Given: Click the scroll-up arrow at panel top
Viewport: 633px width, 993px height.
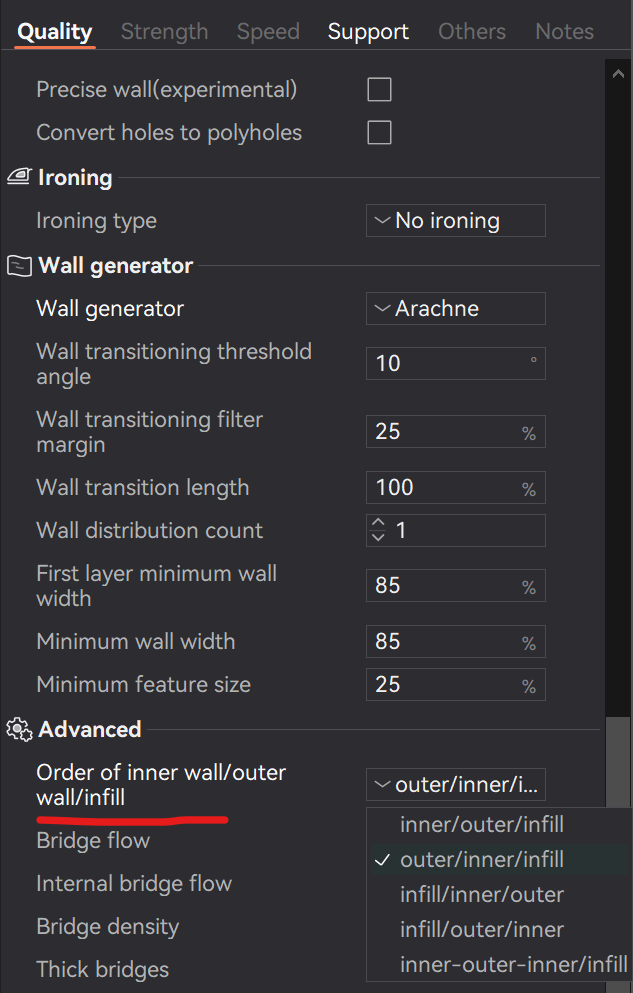Looking at the screenshot, I should coord(618,74).
